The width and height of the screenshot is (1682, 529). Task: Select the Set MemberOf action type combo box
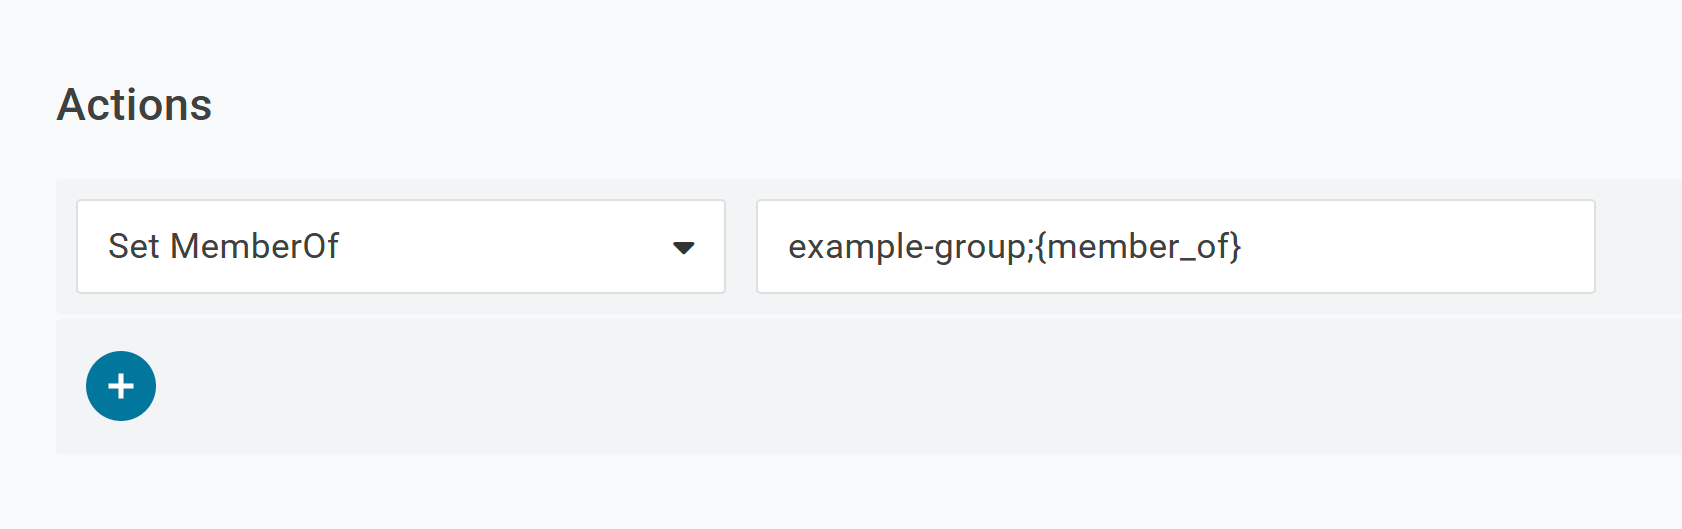(400, 246)
